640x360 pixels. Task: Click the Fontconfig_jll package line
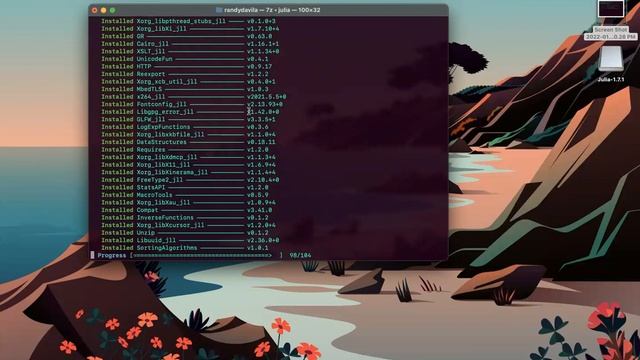point(192,104)
